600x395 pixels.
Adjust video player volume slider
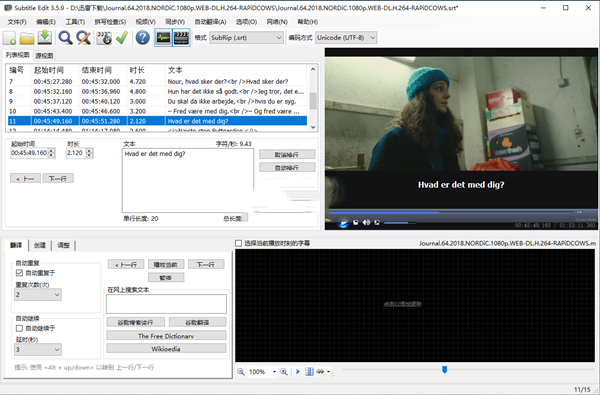(x=399, y=222)
